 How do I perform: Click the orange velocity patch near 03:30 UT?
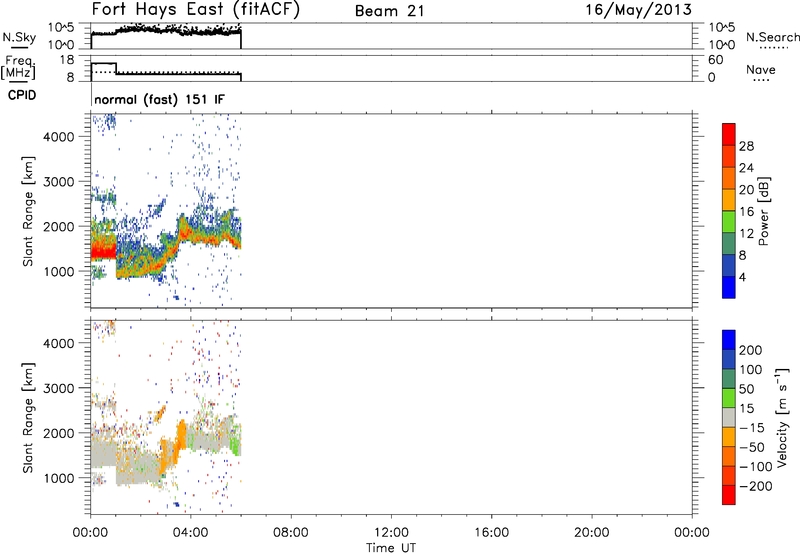point(181,435)
